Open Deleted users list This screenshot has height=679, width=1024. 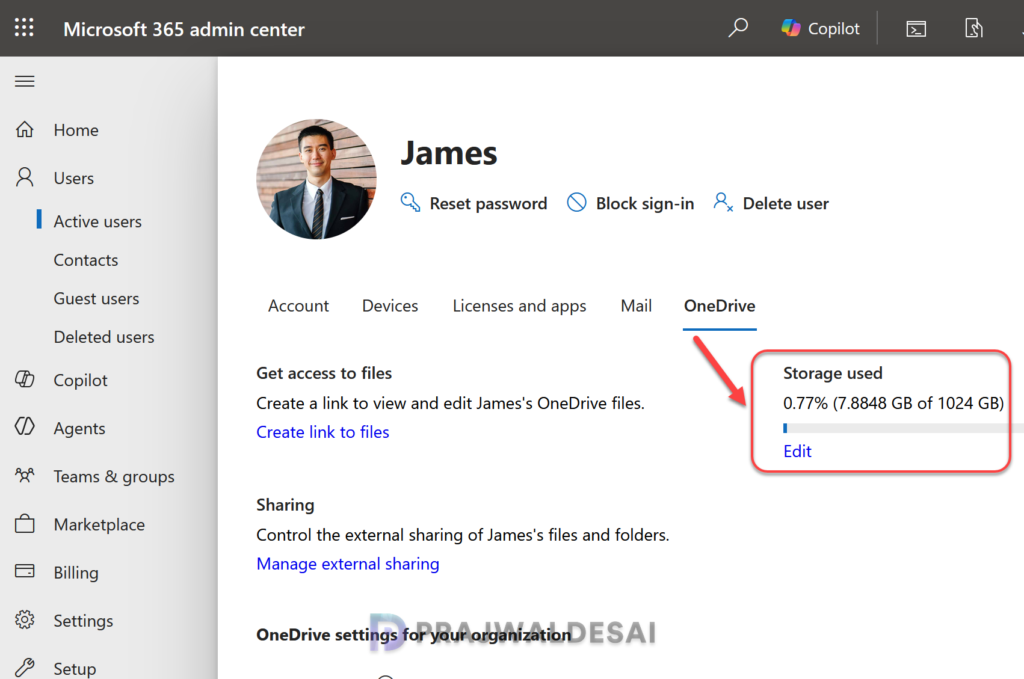[104, 337]
